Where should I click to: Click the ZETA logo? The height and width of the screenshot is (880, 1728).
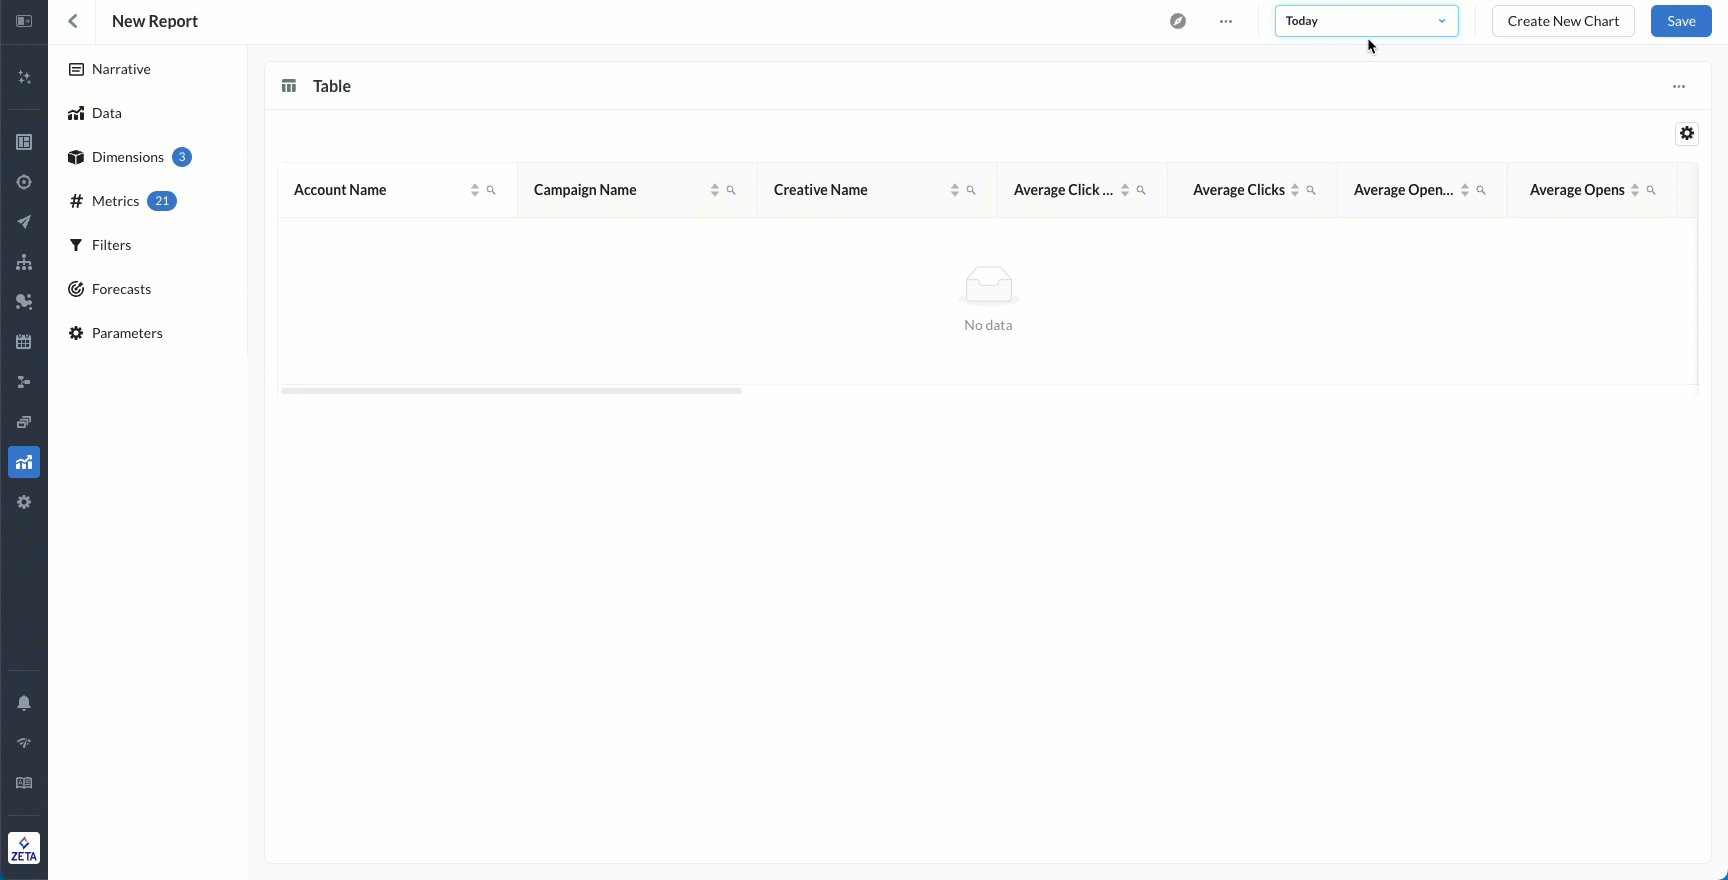click(x=24, y=848)
